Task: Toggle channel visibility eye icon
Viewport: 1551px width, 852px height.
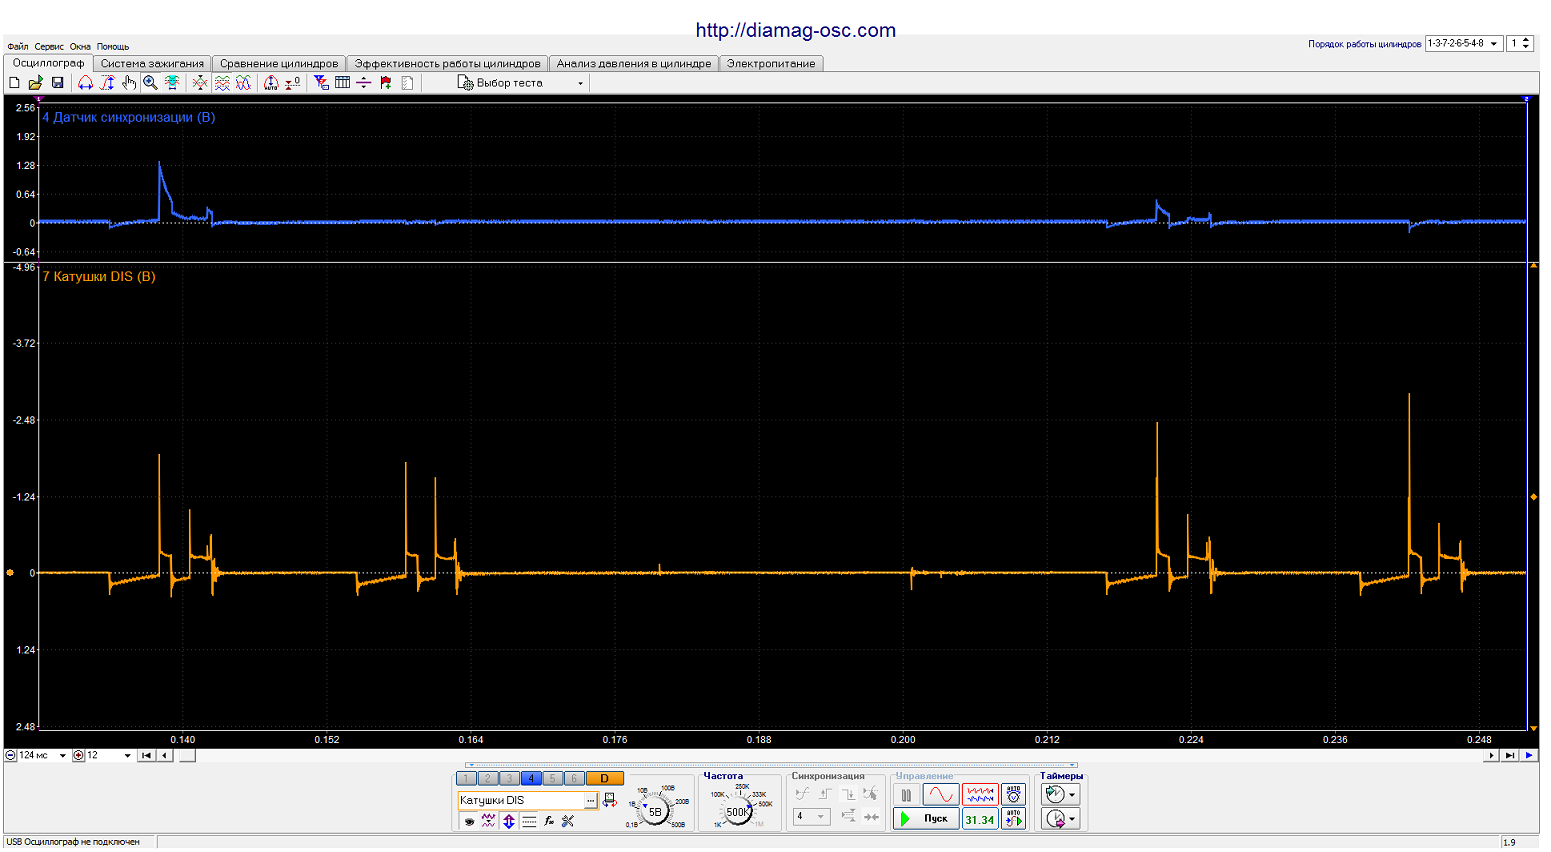Action: pyautogui.click(x=469, y=821)
